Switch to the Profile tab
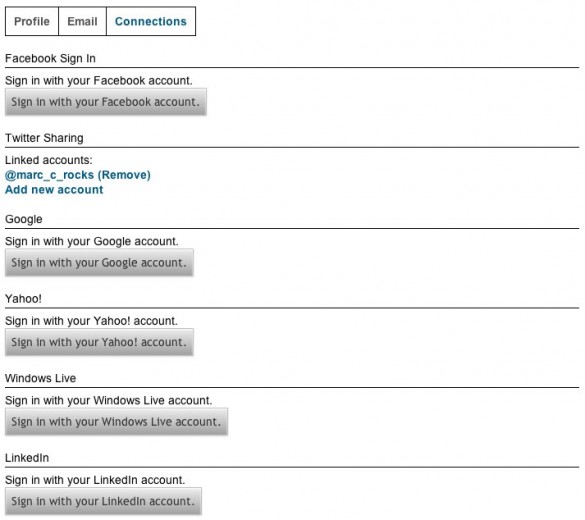585x520 pixels. (x=32, y=21)
